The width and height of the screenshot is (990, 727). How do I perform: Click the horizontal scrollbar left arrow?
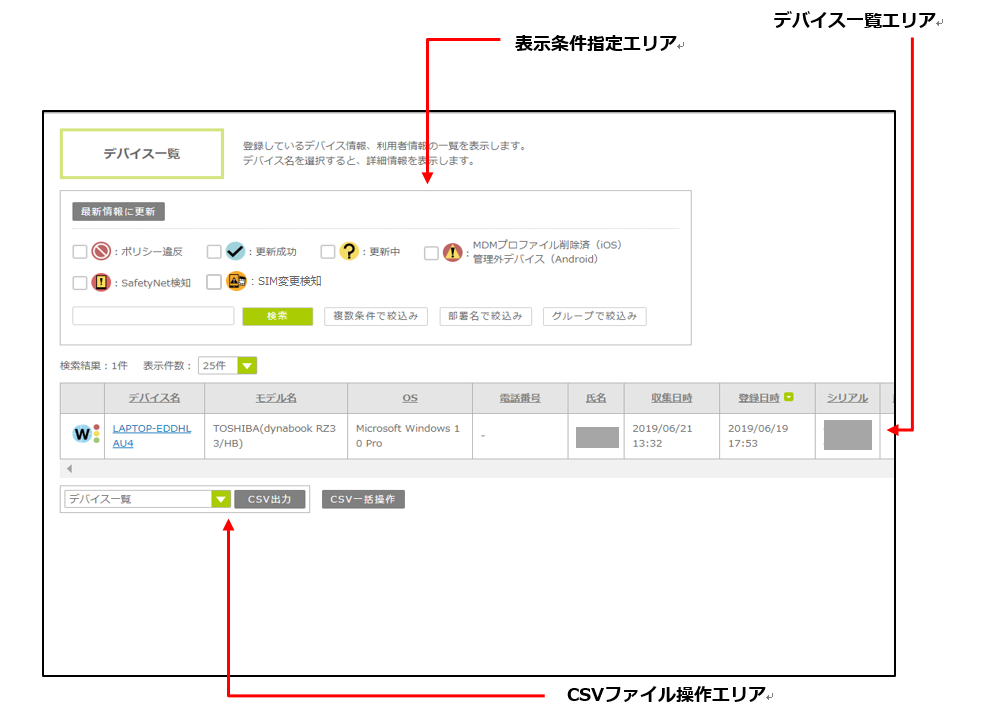click(68, 468)
